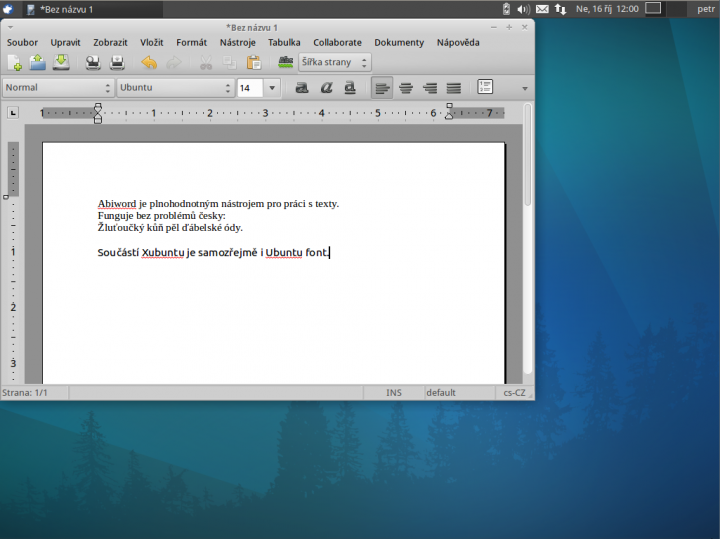Screen dimensions: 720x539
Task: Click the volume icon in the panel
Action: 523,9
